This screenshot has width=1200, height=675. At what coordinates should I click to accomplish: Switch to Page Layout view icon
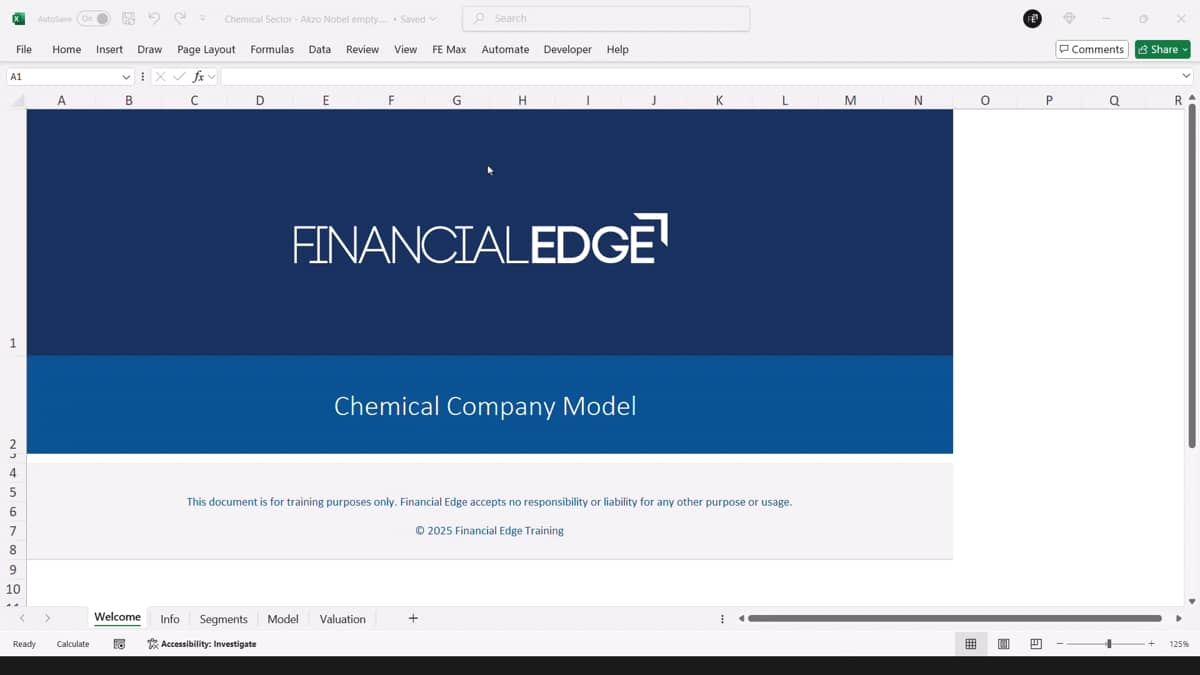(1004, 644)
